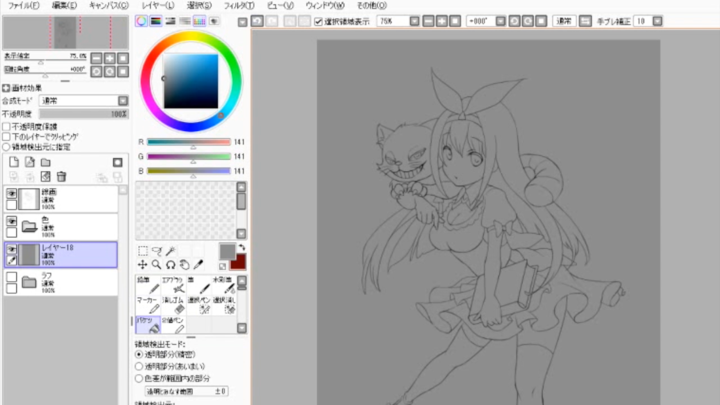
Task: Select the Rotate view tool
Action: pos(170,264)
